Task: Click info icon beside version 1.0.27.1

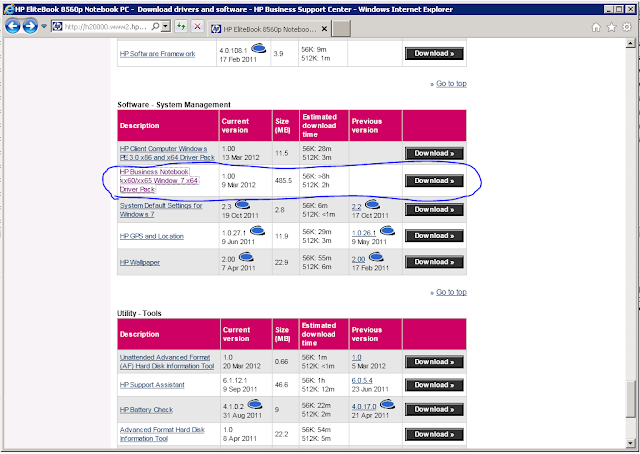Action: pyautogui.click(x=257, y=231)
